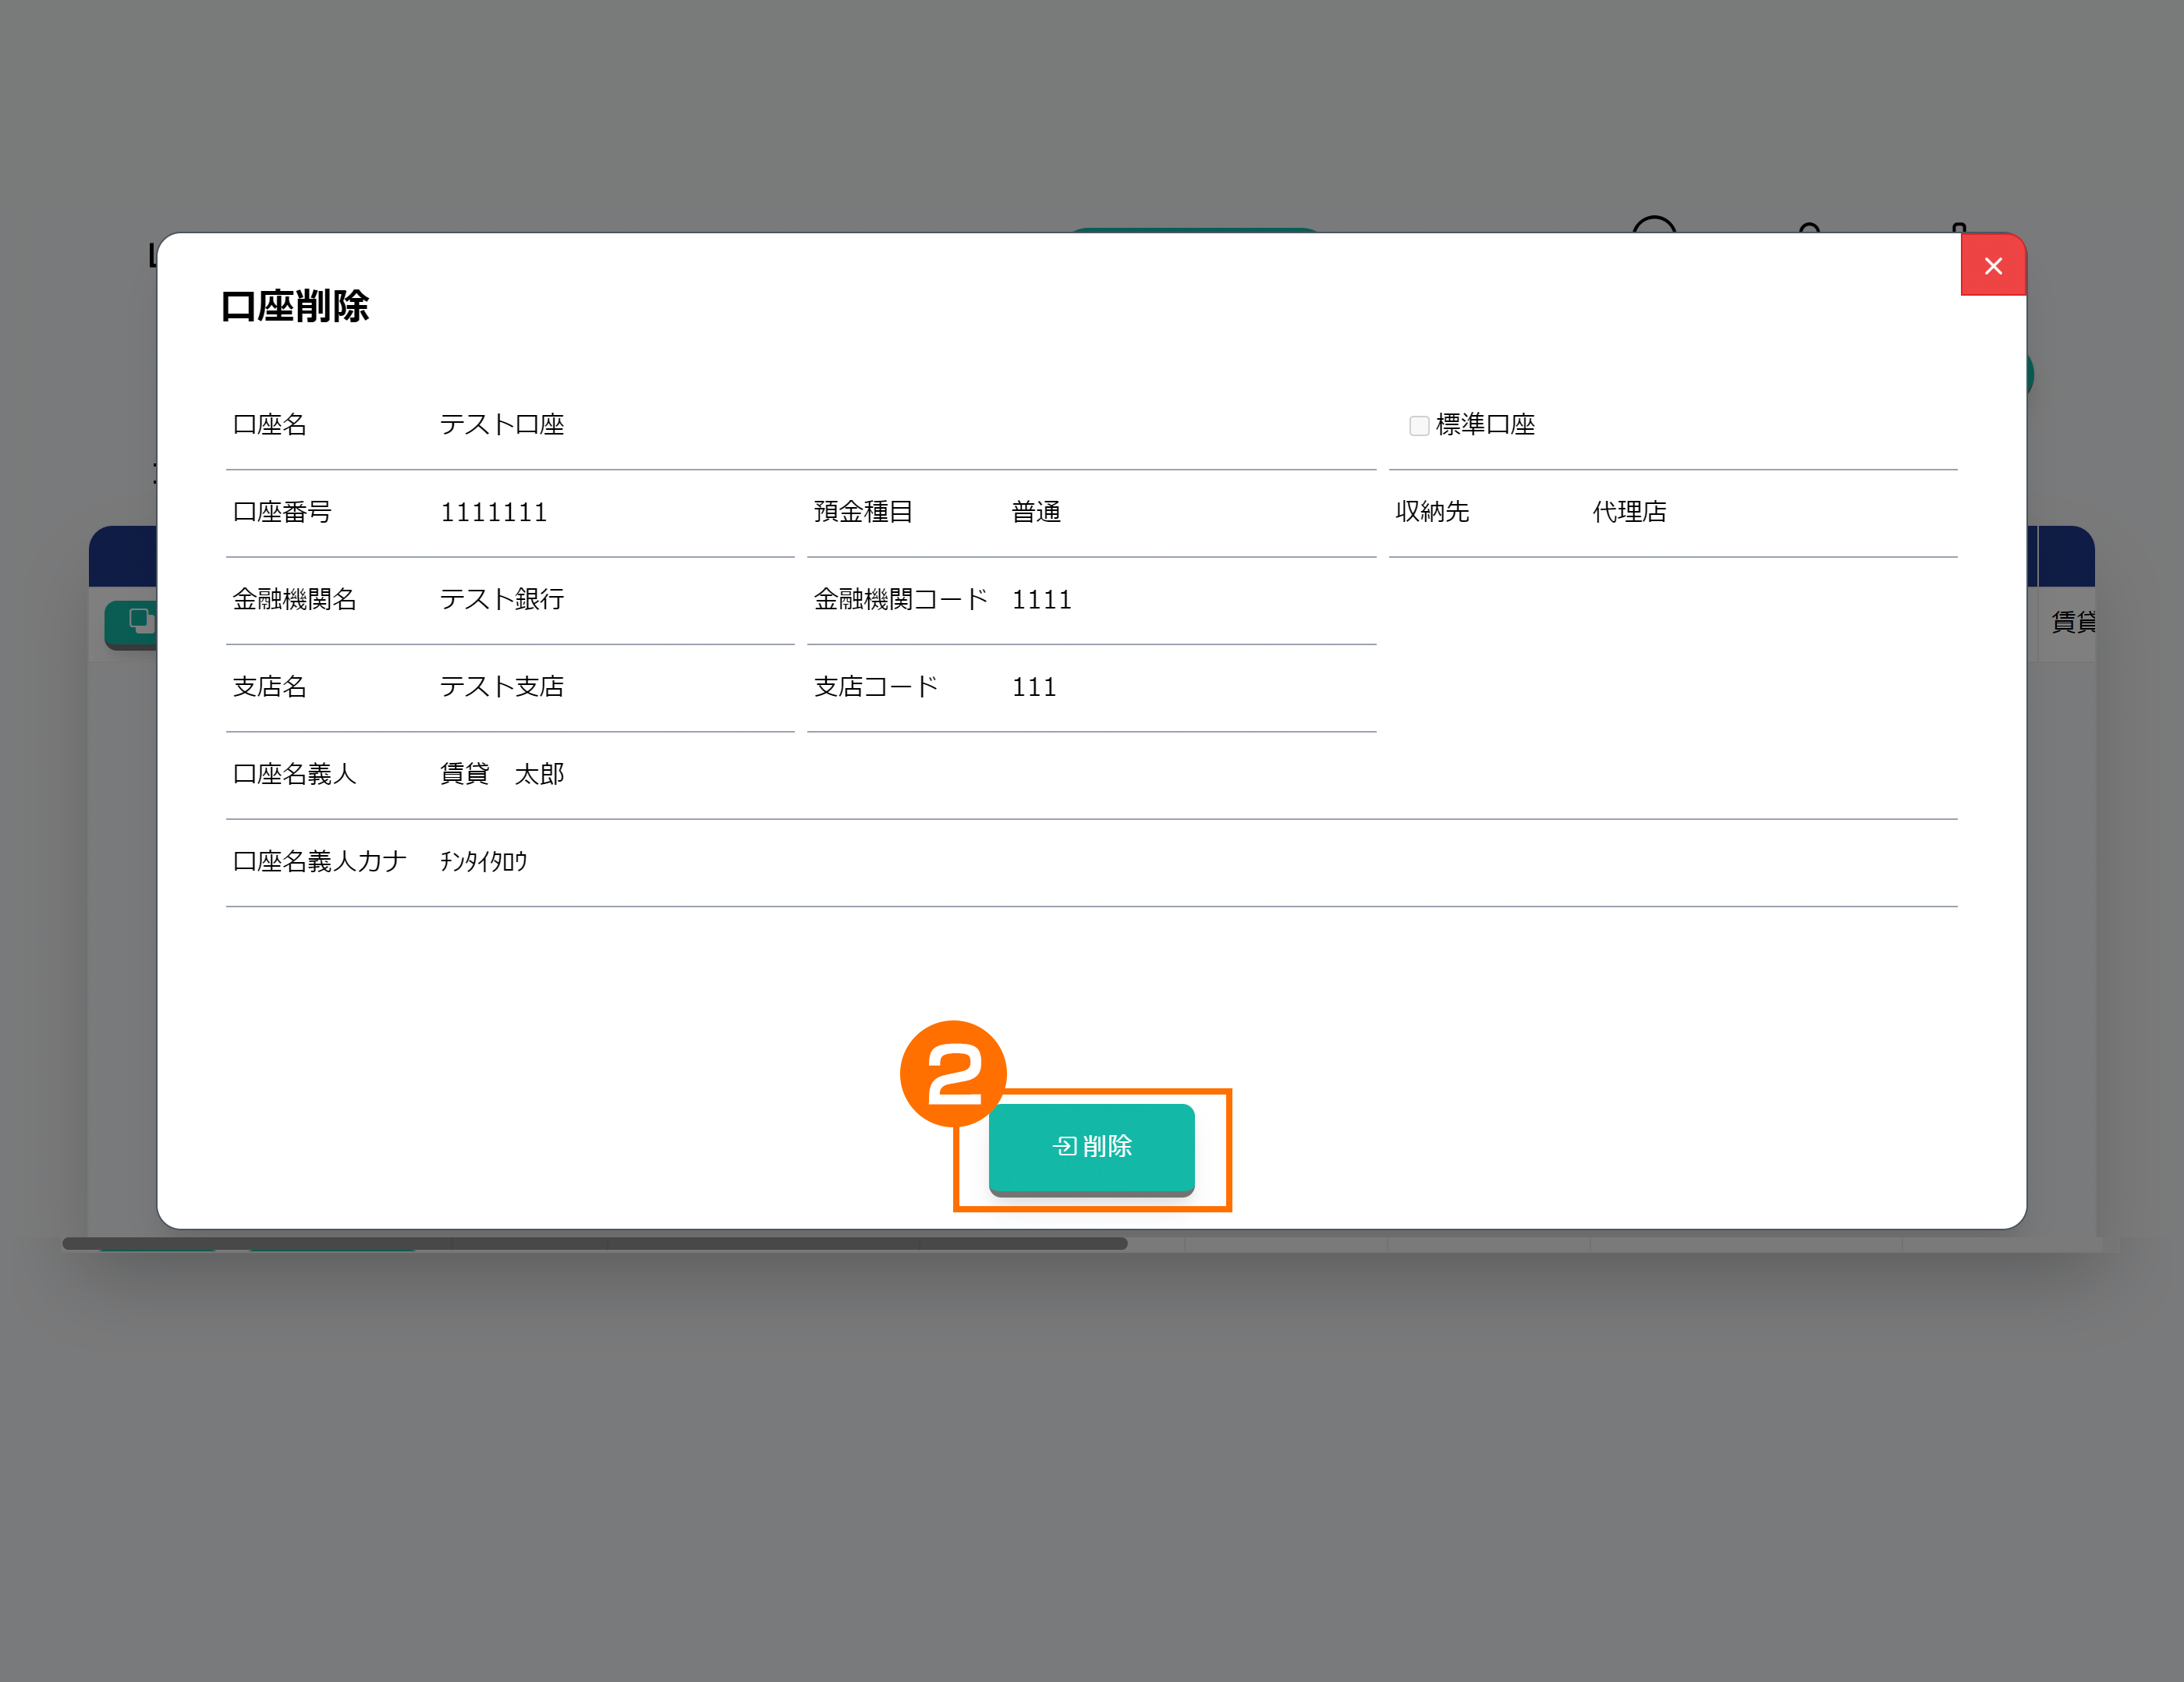Click the 支店コード value 111
The image size is (2184, 1682).
pos(1034,687)
